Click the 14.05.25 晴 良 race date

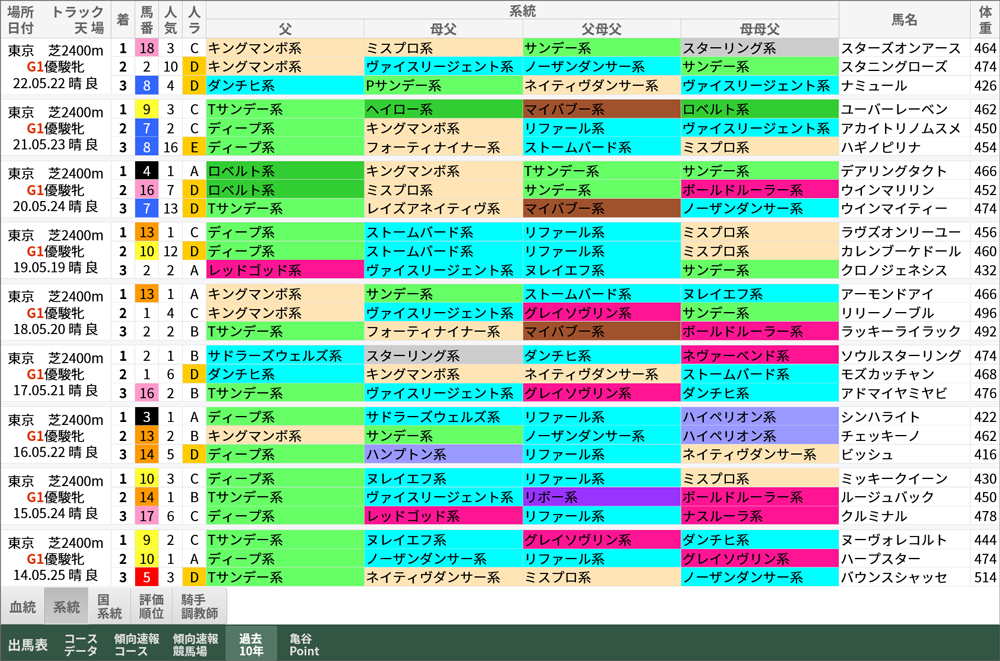coord(55,576)
